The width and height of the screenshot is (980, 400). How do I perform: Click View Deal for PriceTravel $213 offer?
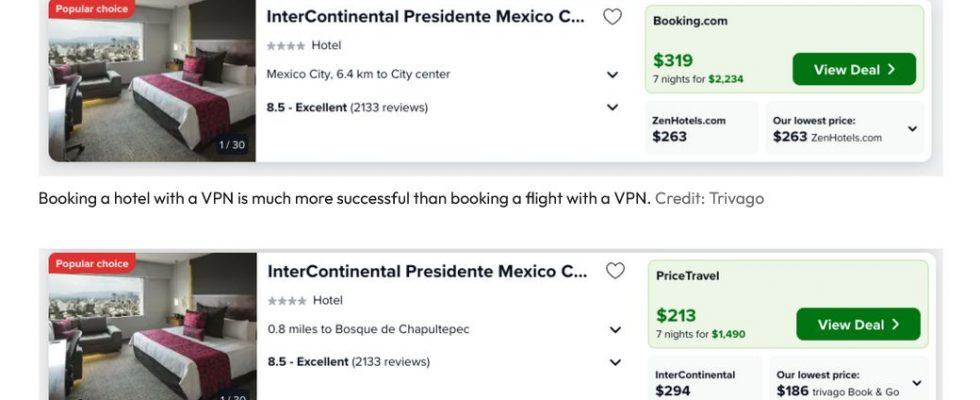(858, 324)
